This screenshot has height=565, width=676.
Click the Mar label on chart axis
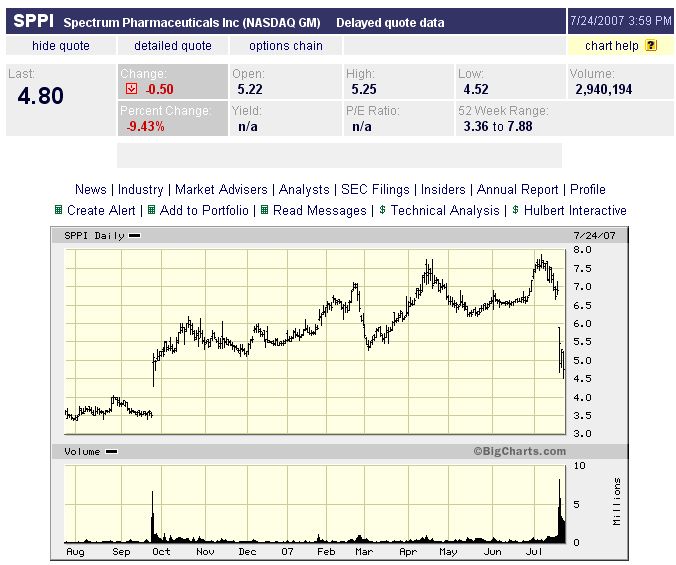tap(364, 552)
